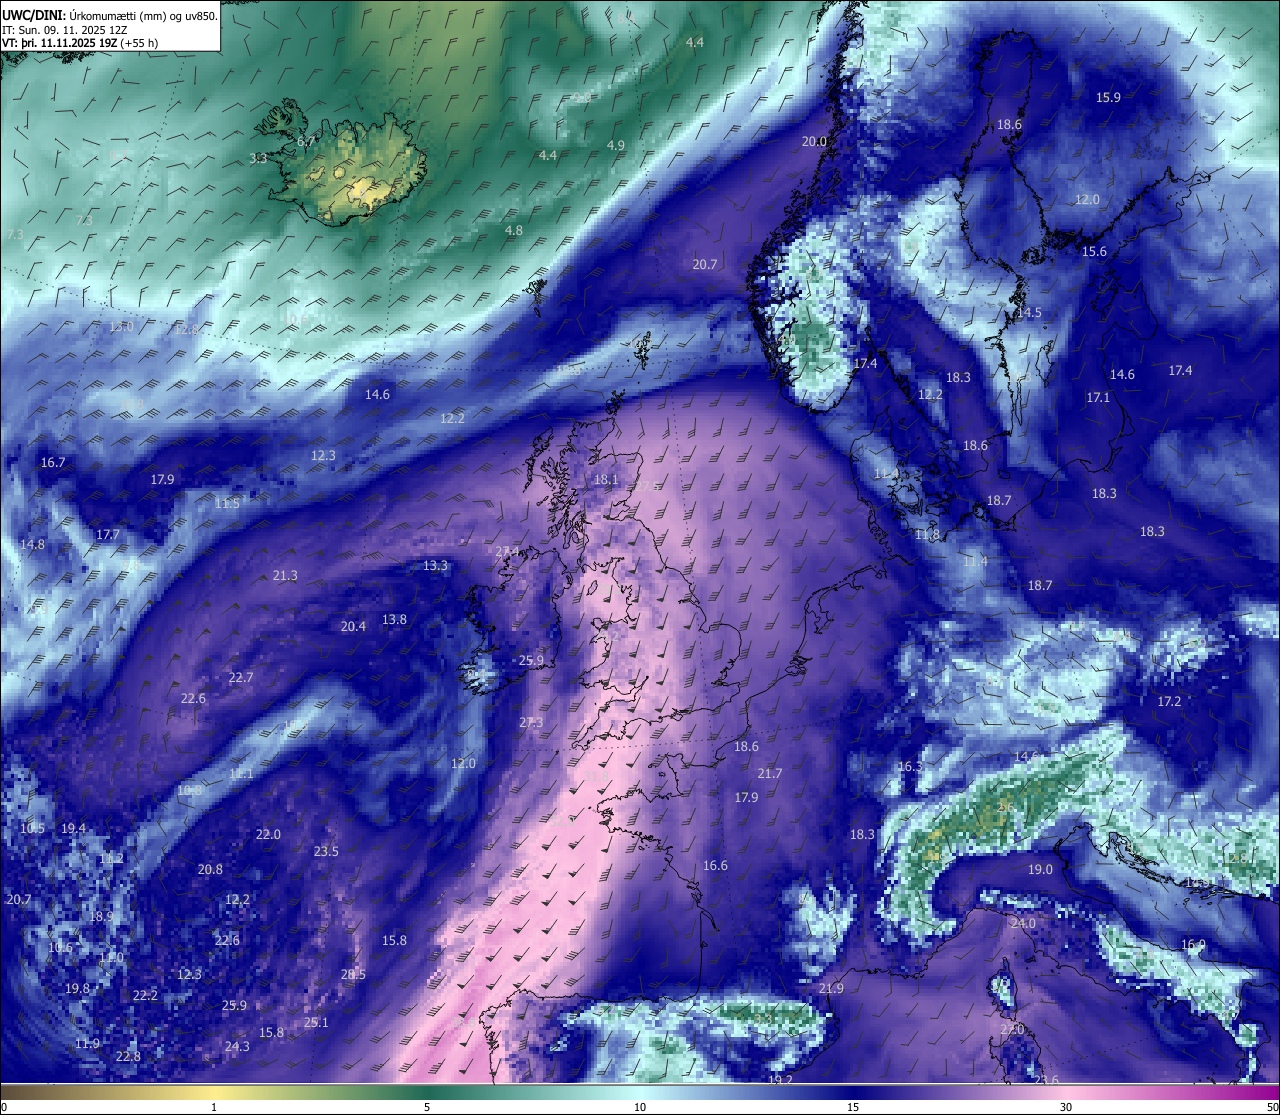This screenshot has width=1280, height=1115.
Task: Click the 15.6 value over Finland
Action: pos(1094,251)
